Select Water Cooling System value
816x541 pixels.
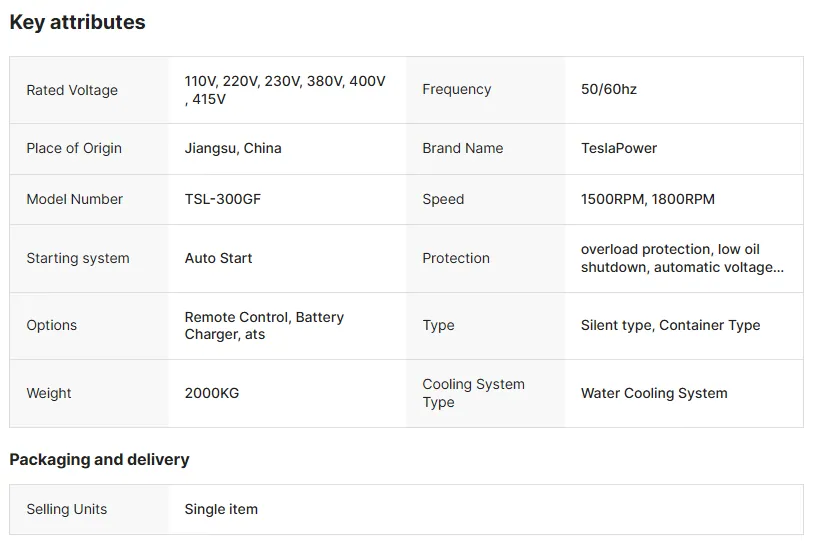pos(654,393)
